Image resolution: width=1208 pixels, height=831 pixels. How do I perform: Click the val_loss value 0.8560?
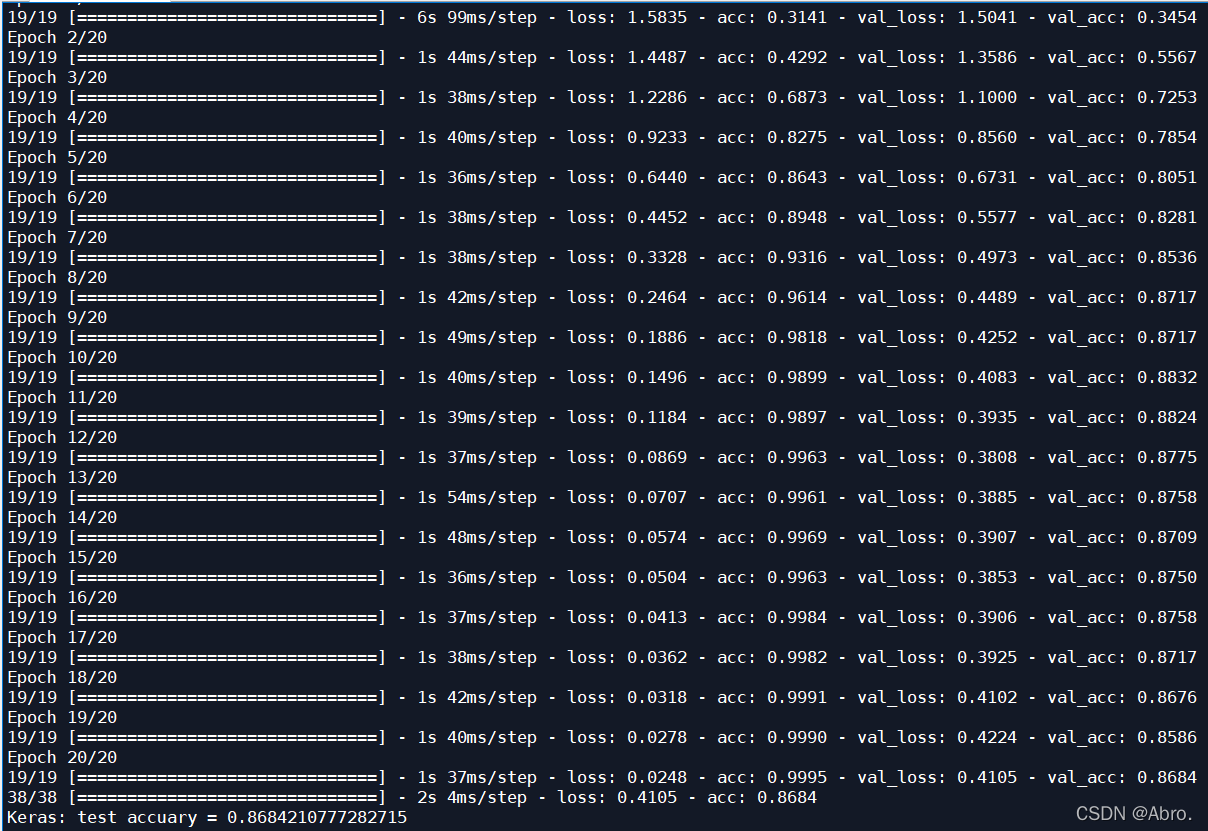pos(987,137)
